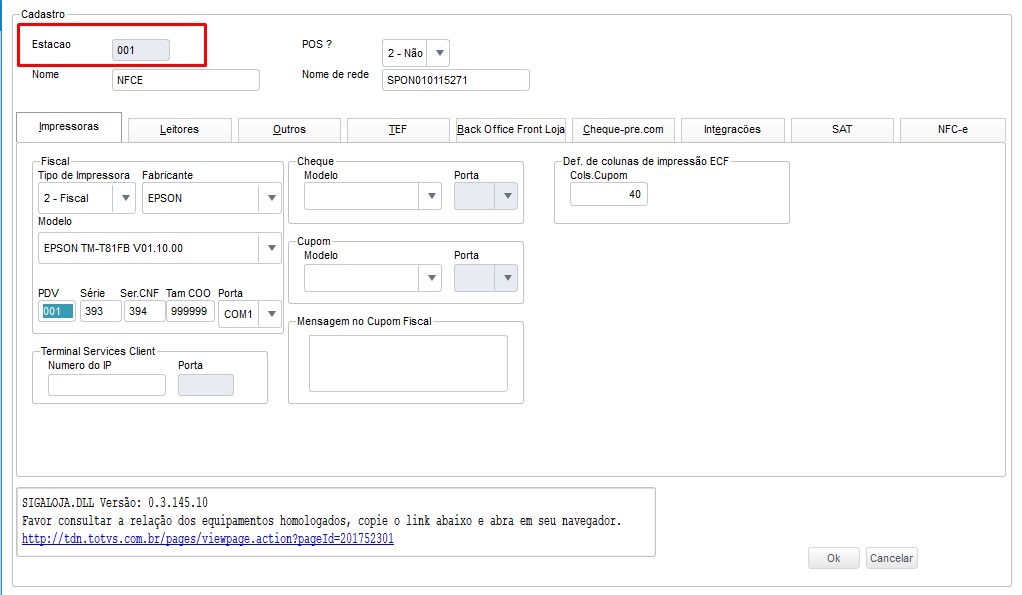Screen dimensions: 1022x595
Task: Click the Nome de rede field
Action: 455,80
